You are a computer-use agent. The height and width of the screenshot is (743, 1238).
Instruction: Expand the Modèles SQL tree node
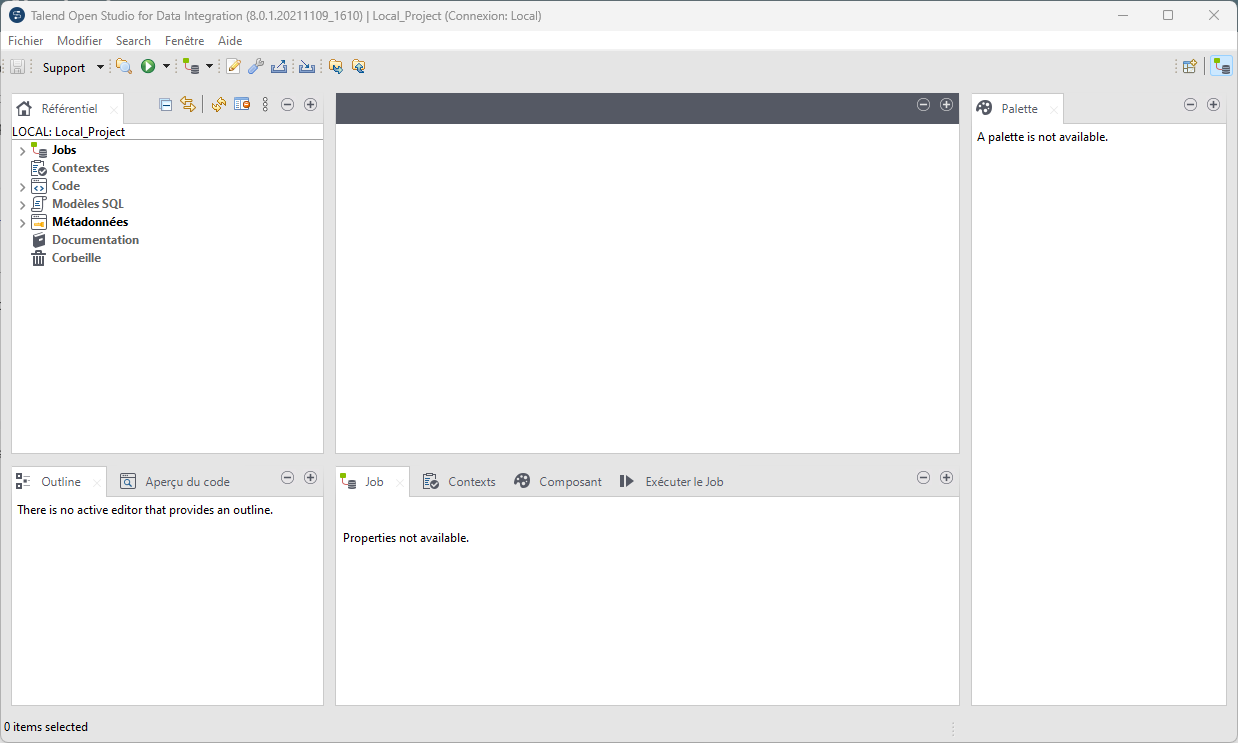[x=22, y=205]
